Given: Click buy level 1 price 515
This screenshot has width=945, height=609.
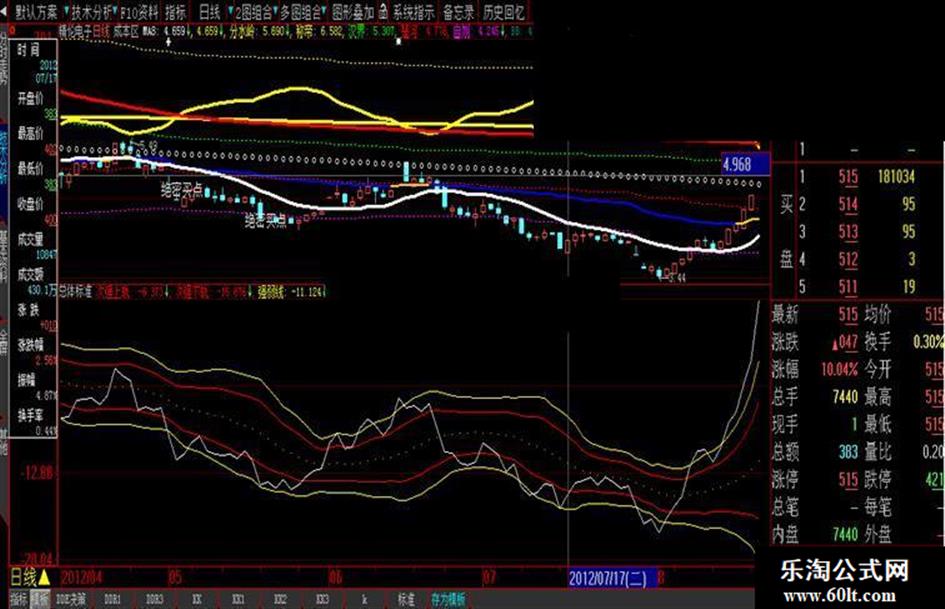Looking at the screenshot, I should [x=848, y=177].
